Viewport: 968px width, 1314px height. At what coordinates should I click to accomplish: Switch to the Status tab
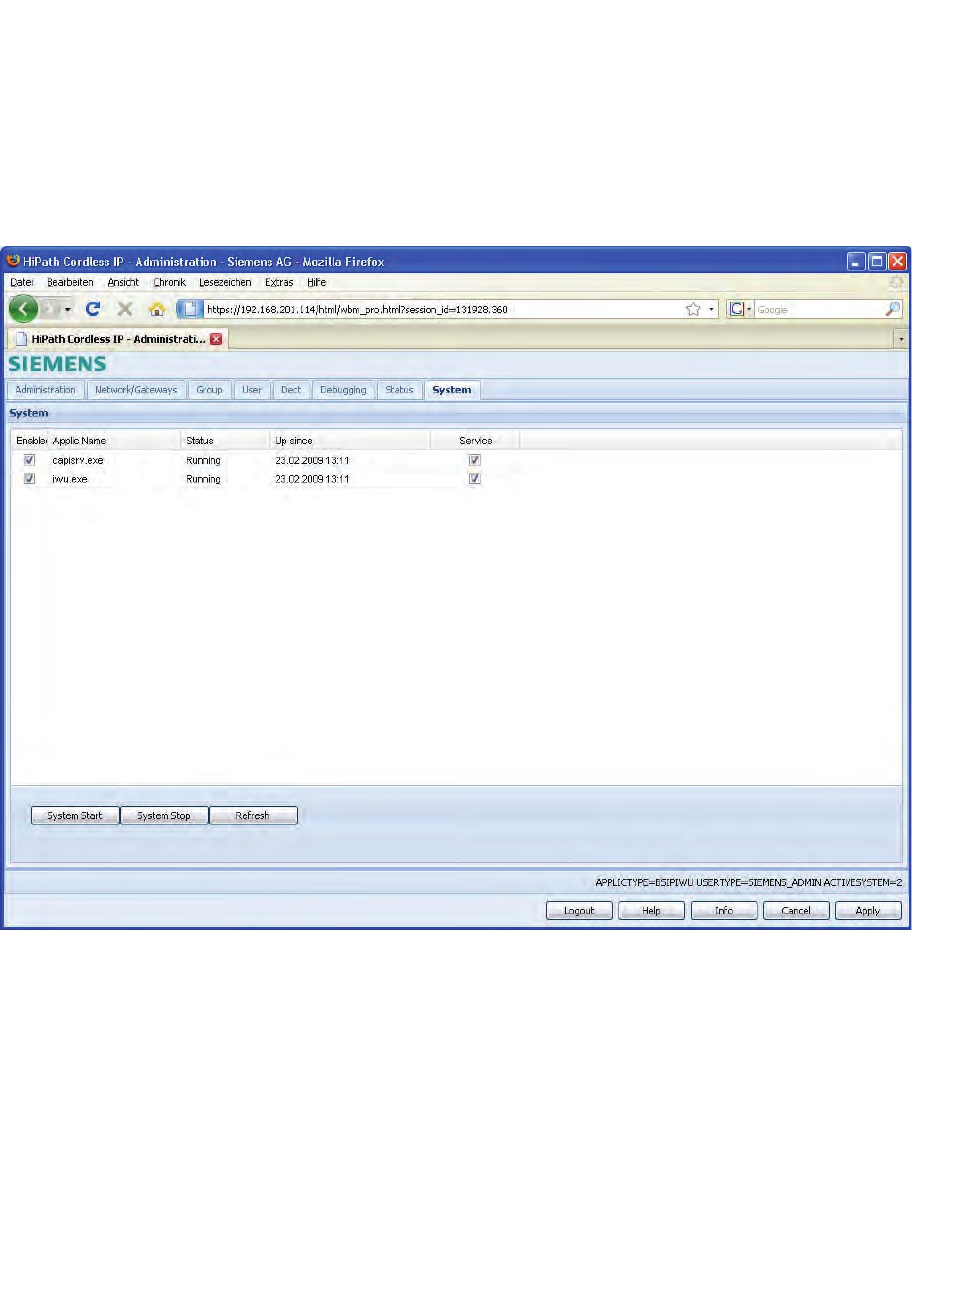[x=399, y=390]
